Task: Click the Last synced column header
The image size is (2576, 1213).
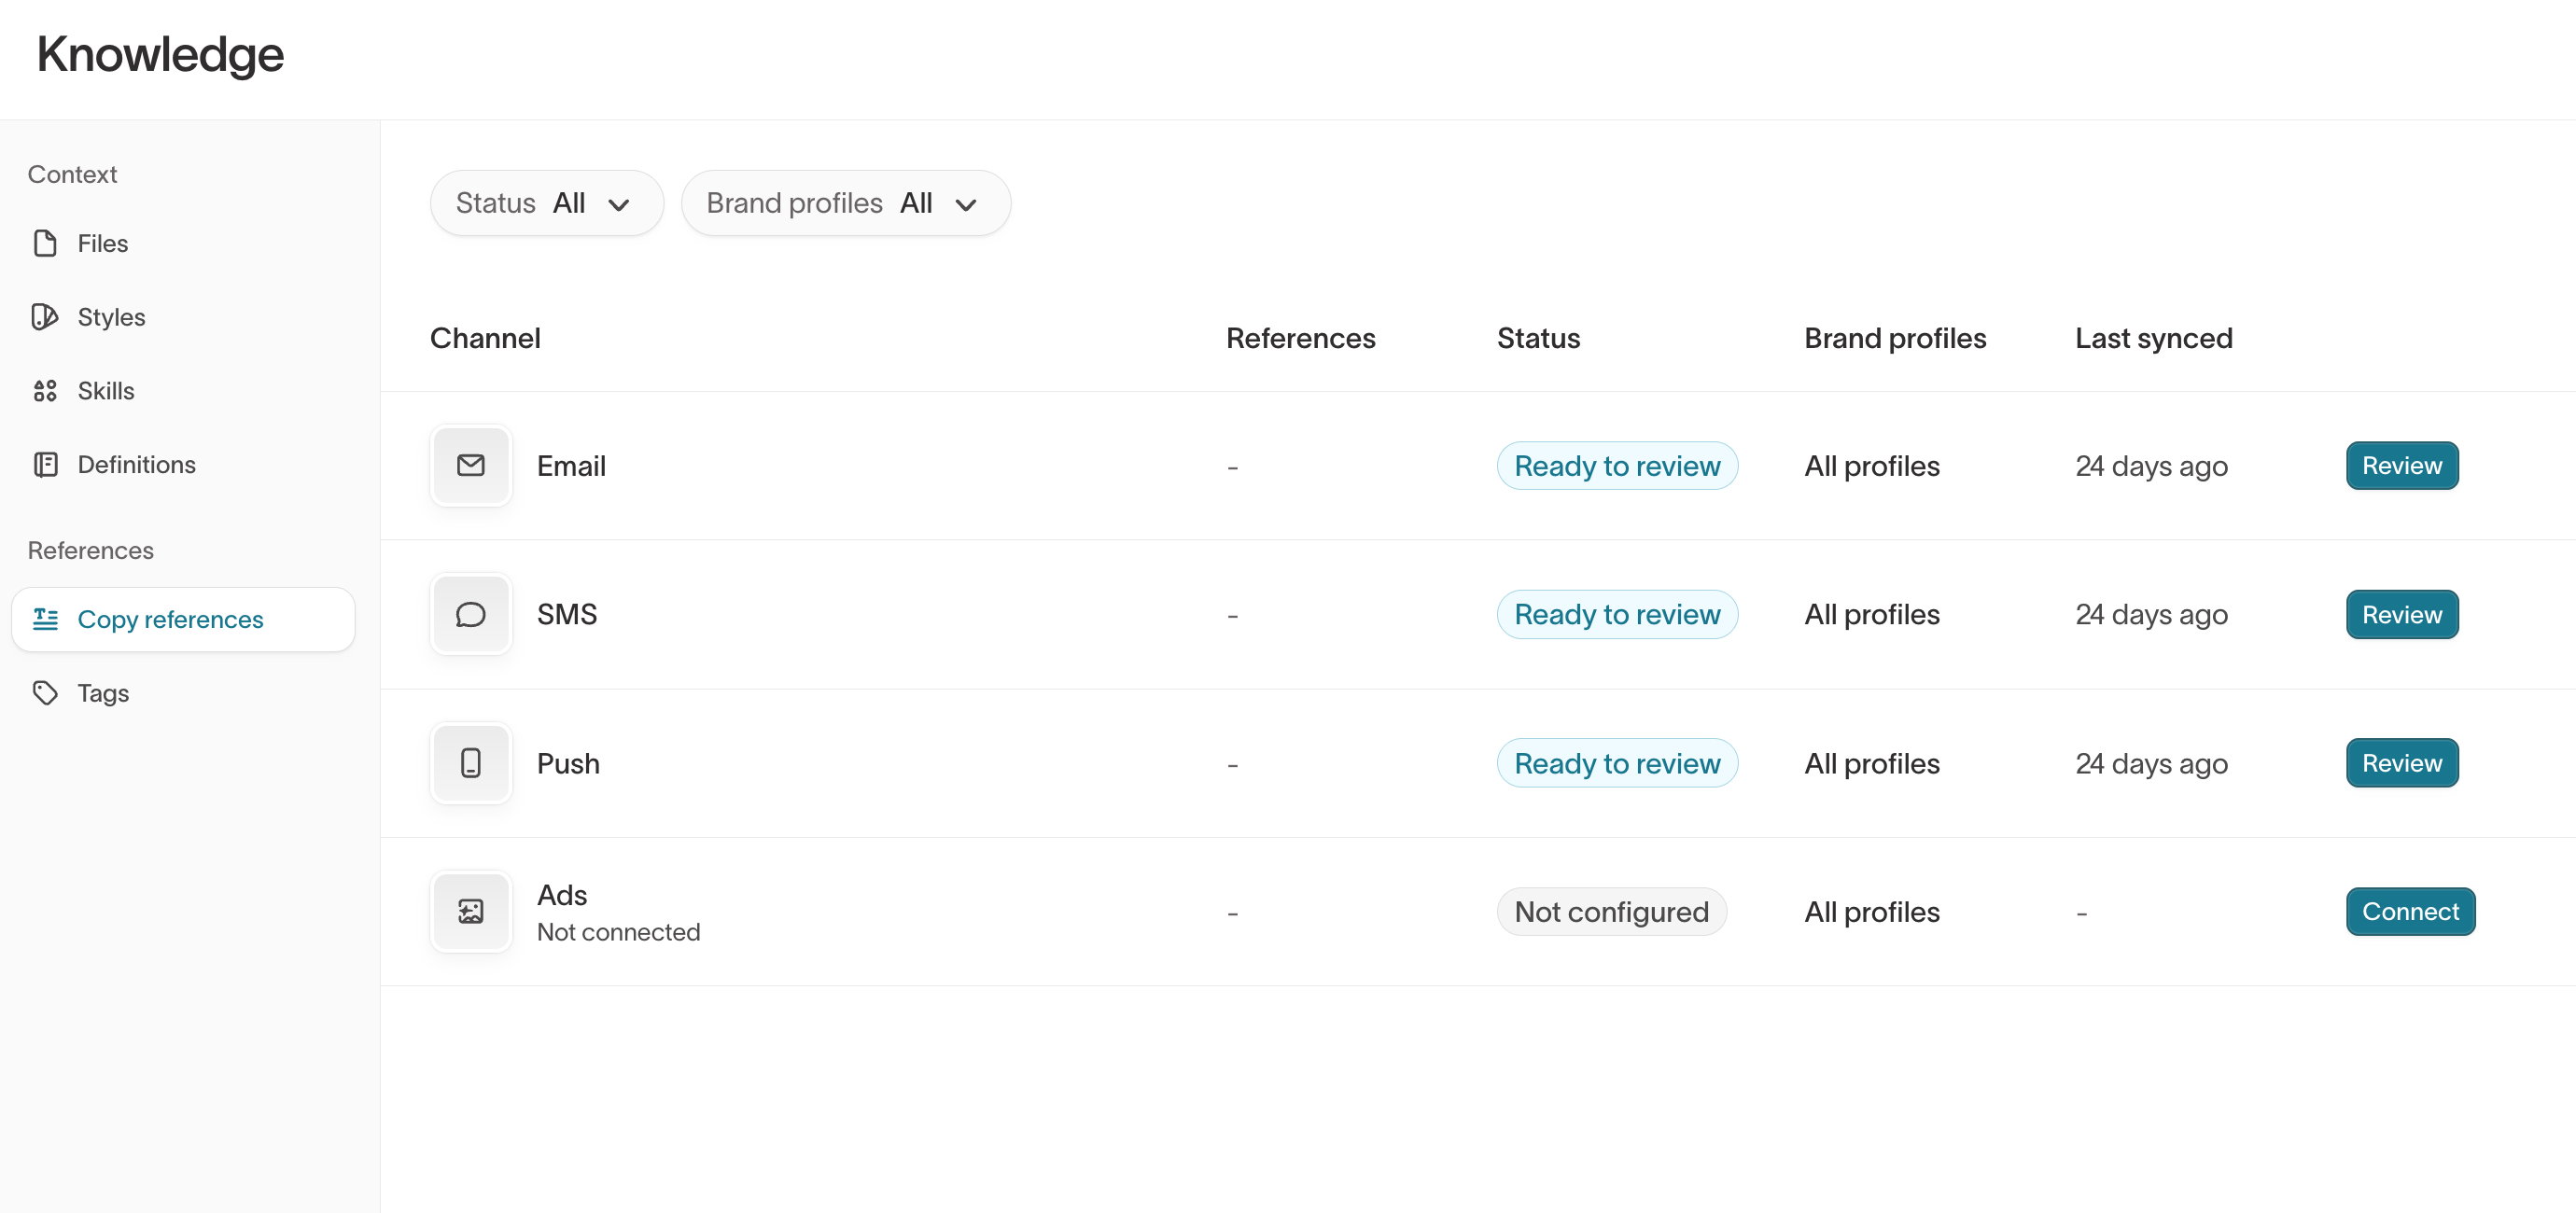Action: 2153,338
